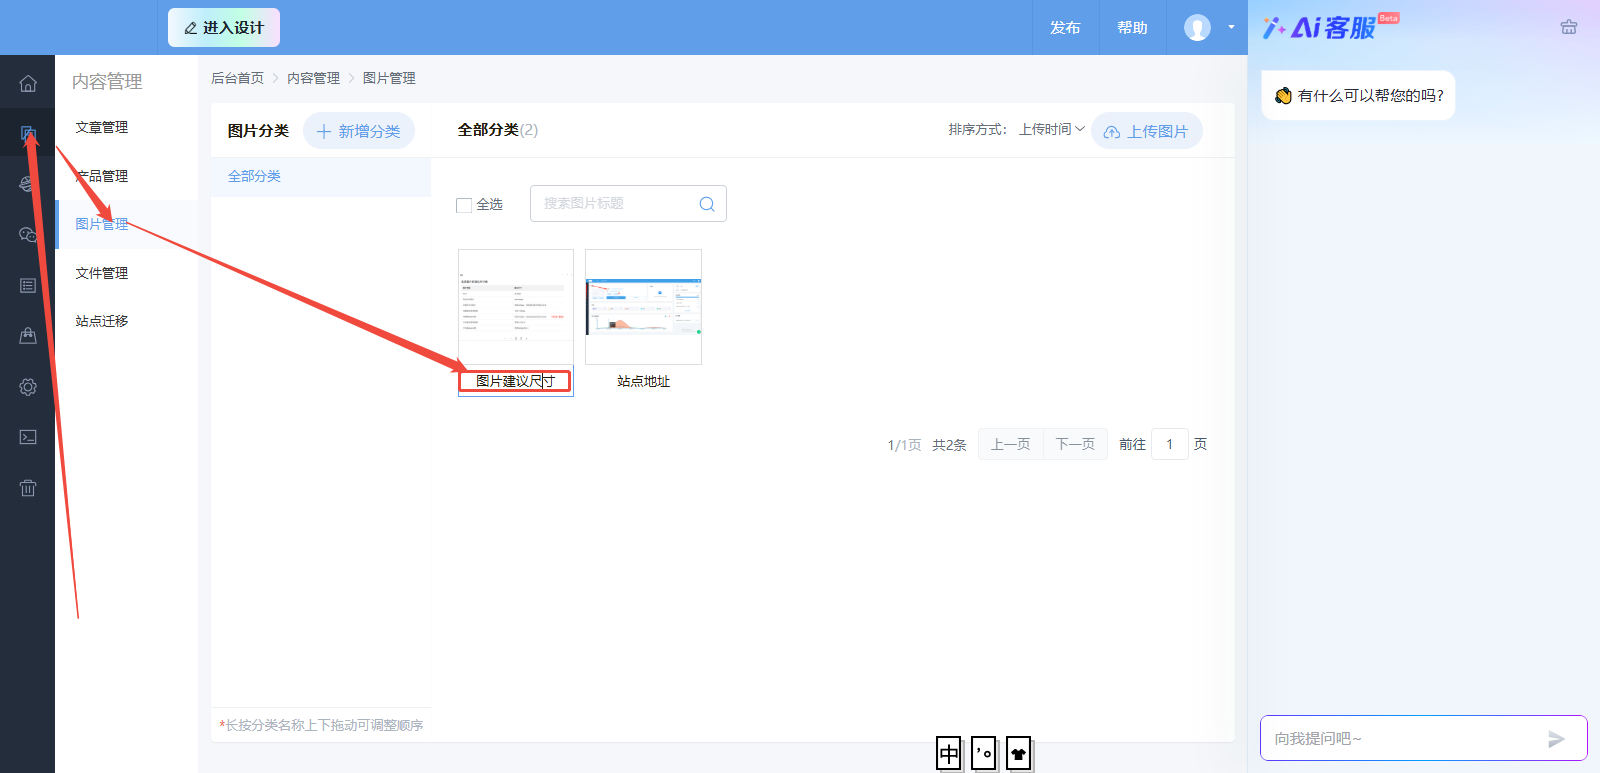The width and height of the screenshot is (1600, 773).
Task: Click the 全部分类(2) heading
Action: [498, 130]
